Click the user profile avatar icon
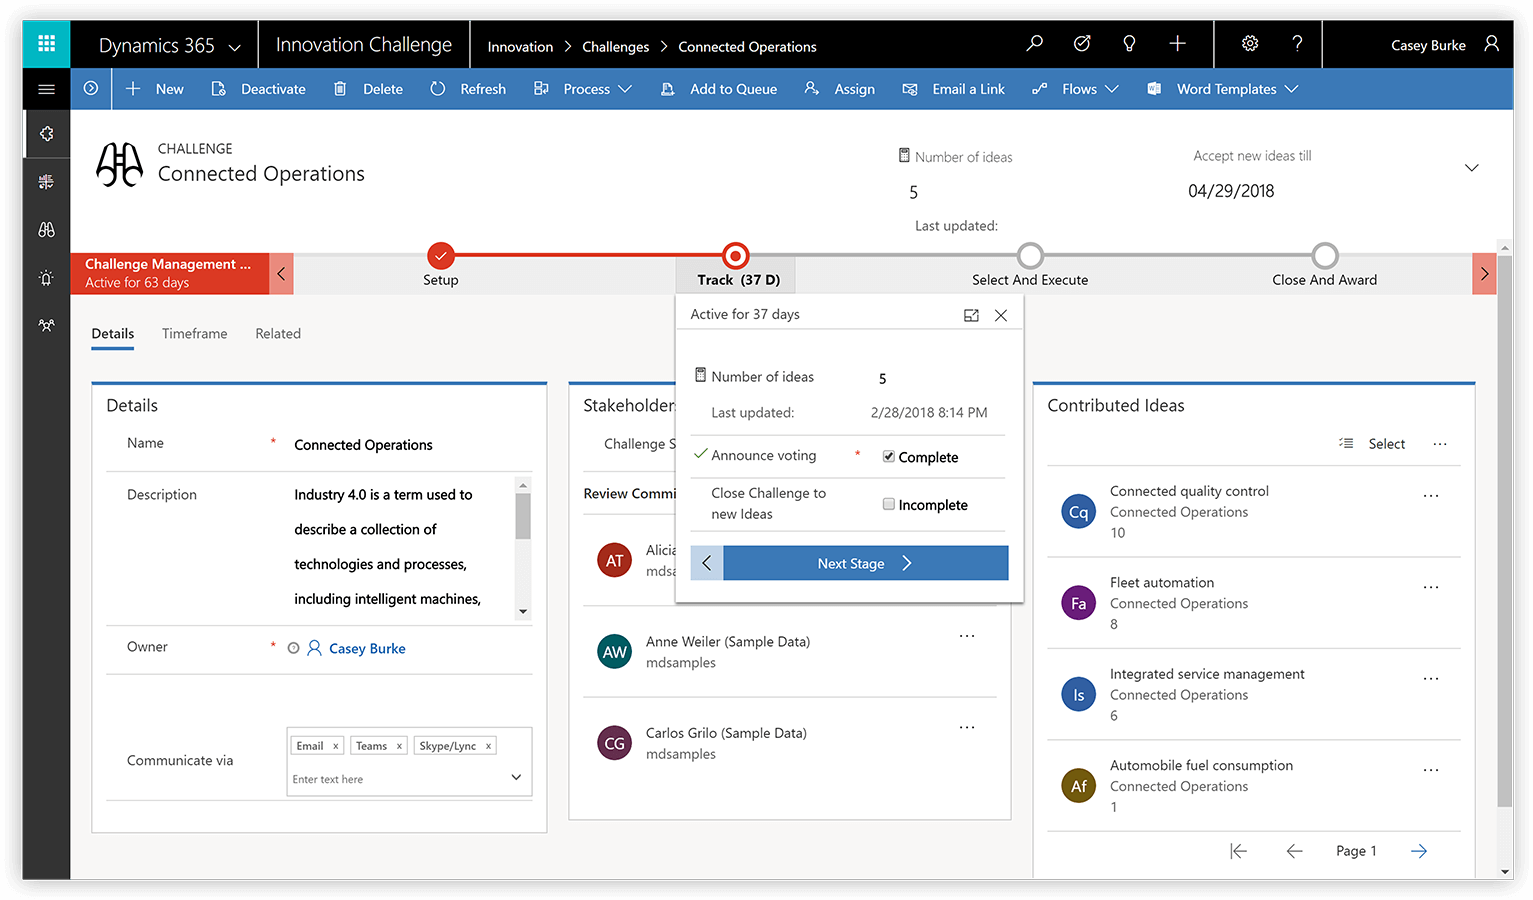 click(x=1491, y=44)
